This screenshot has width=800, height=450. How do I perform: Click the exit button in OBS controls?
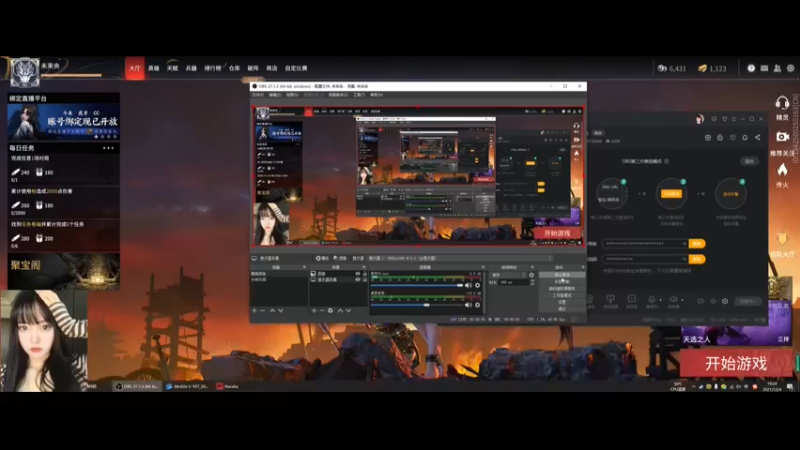click(562, 309)
